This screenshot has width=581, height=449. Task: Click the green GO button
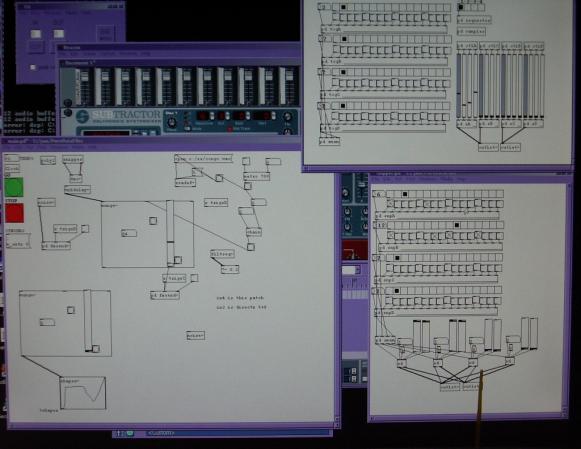point(14,187)
